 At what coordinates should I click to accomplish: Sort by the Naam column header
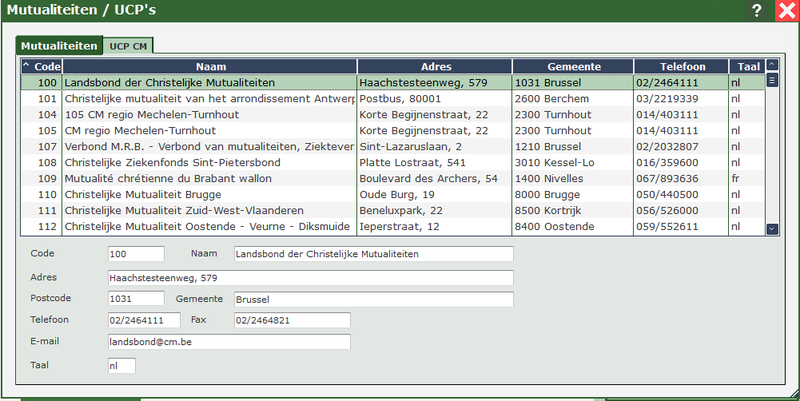click(x=210, y=66)
